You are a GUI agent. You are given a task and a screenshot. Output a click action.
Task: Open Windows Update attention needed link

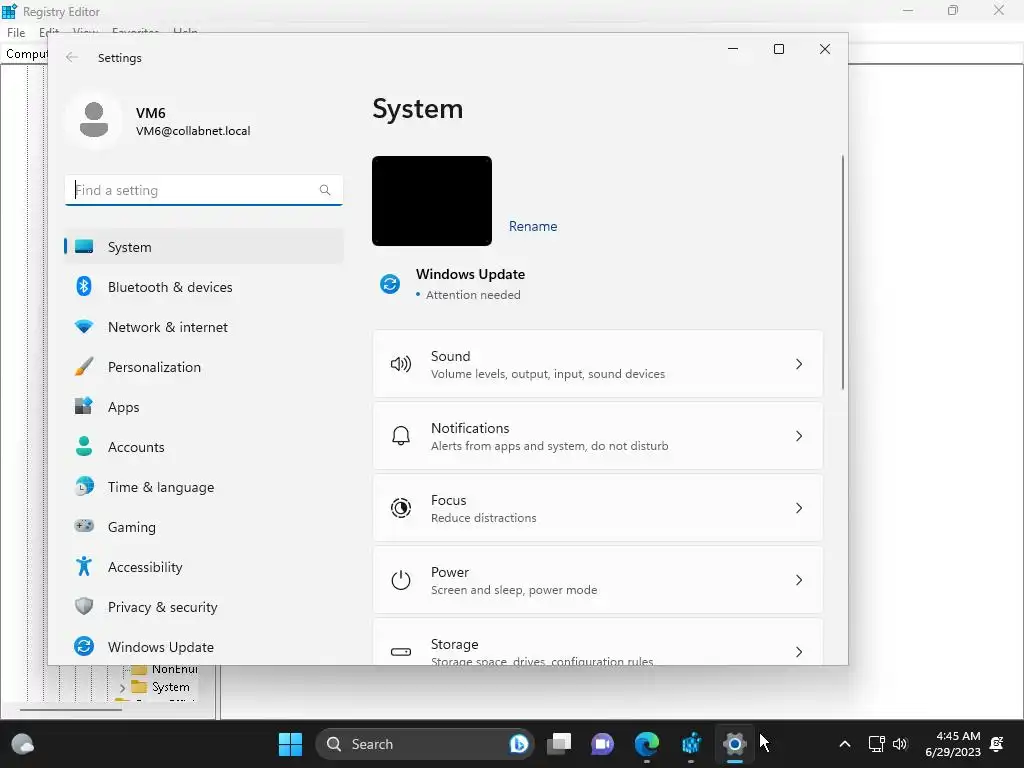coord(470,284)
